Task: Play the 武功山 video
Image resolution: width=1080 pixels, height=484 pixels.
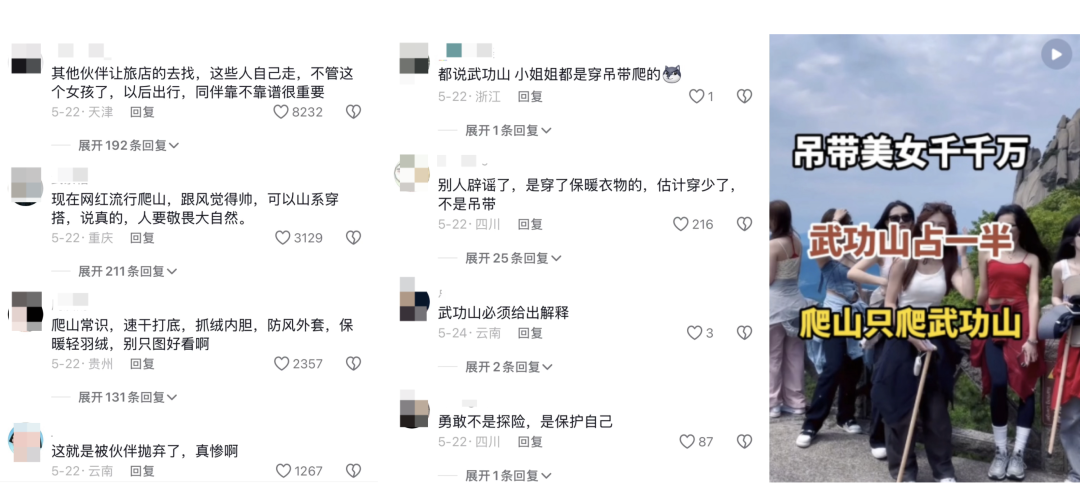Action: tap(1055, 54)
